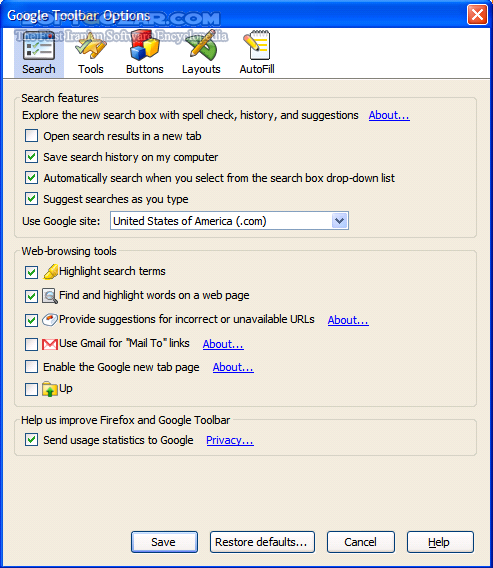493x568 pixels.
Task: Close the Google Toolbar Options dialog
Action: (x=477, y=15)
